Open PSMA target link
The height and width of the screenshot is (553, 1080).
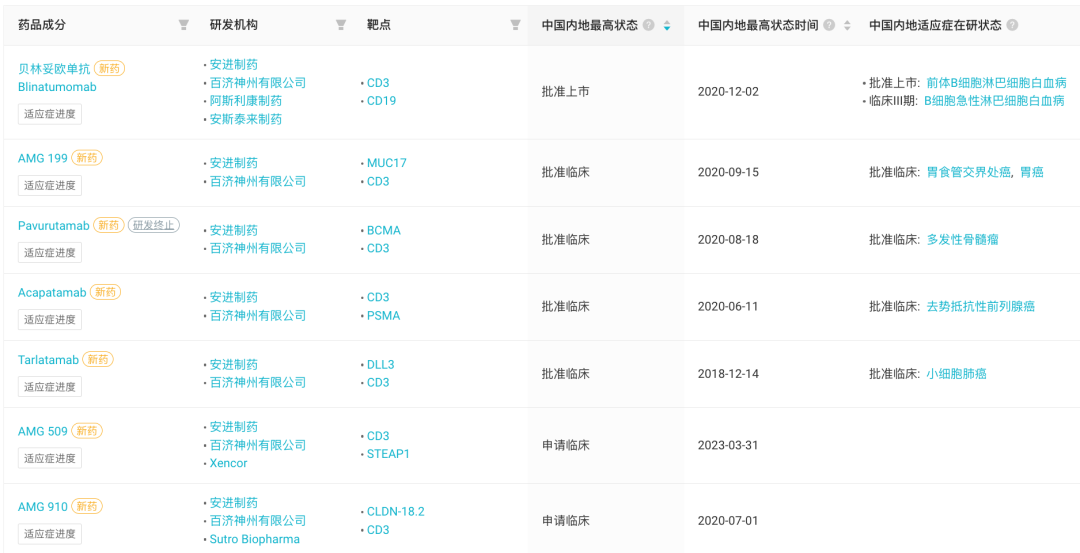(384, 315)
